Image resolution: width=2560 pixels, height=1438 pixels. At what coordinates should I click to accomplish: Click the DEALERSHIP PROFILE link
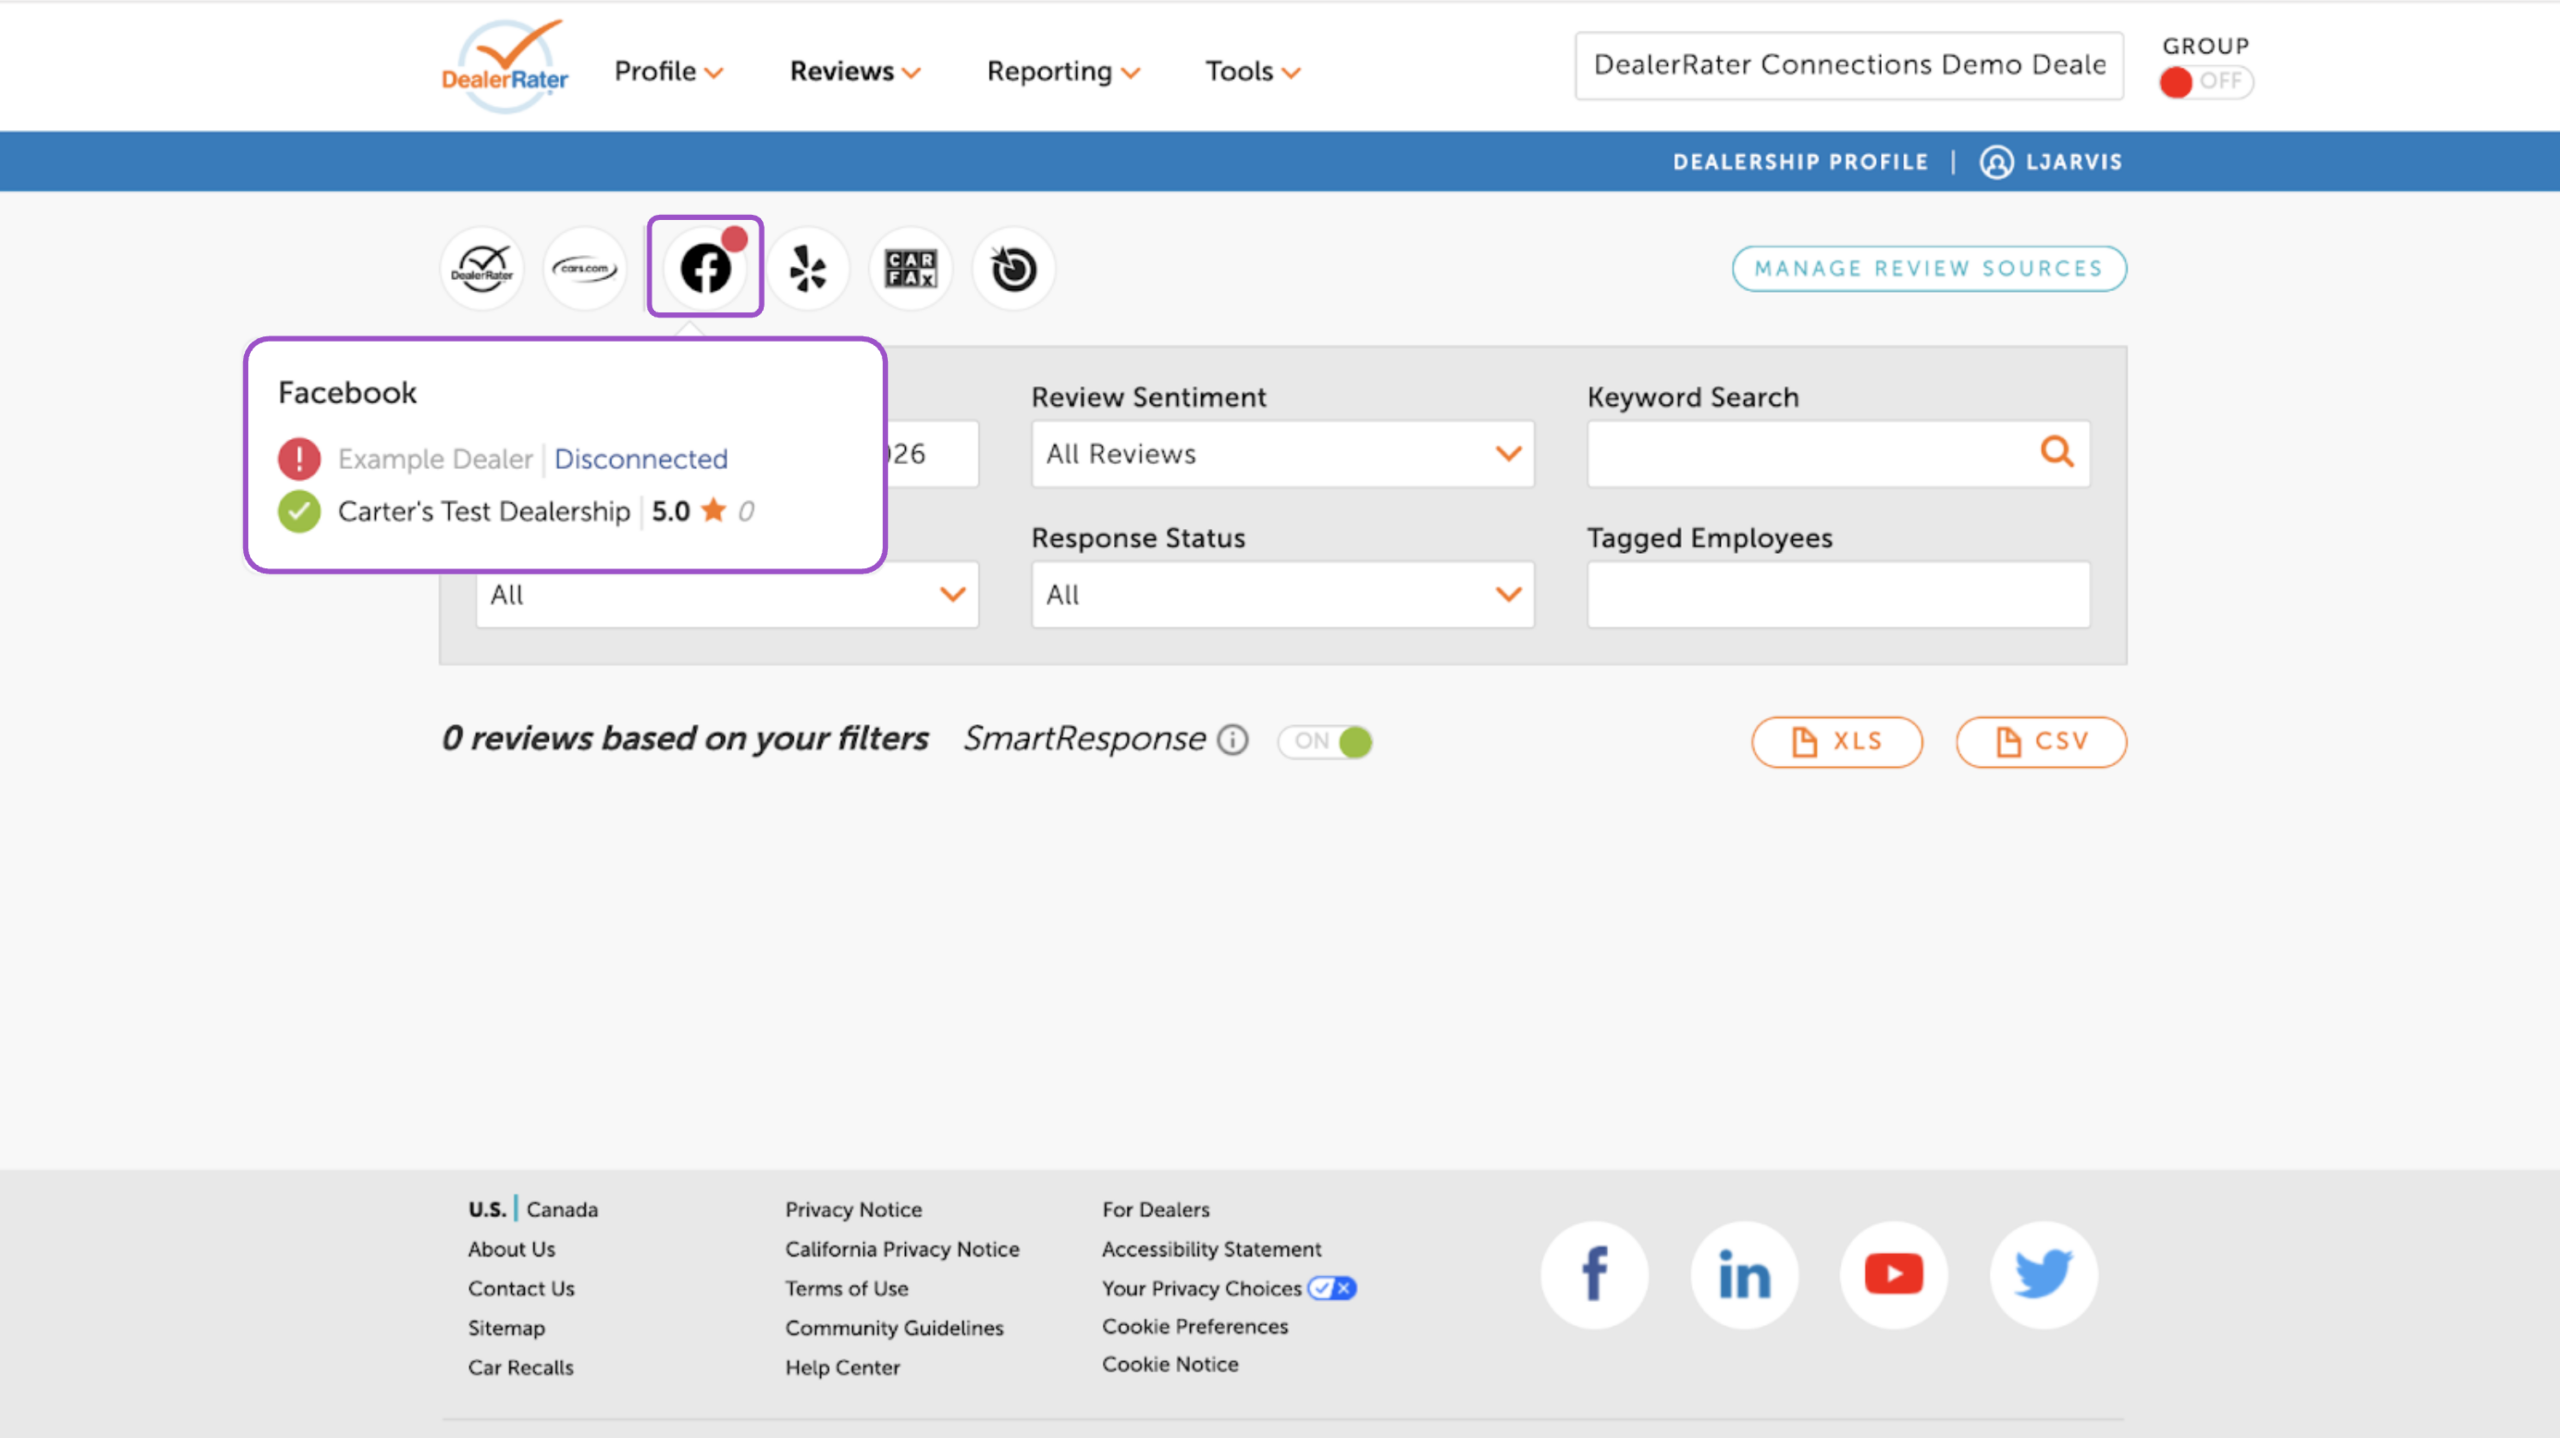tap(1800, 162)
